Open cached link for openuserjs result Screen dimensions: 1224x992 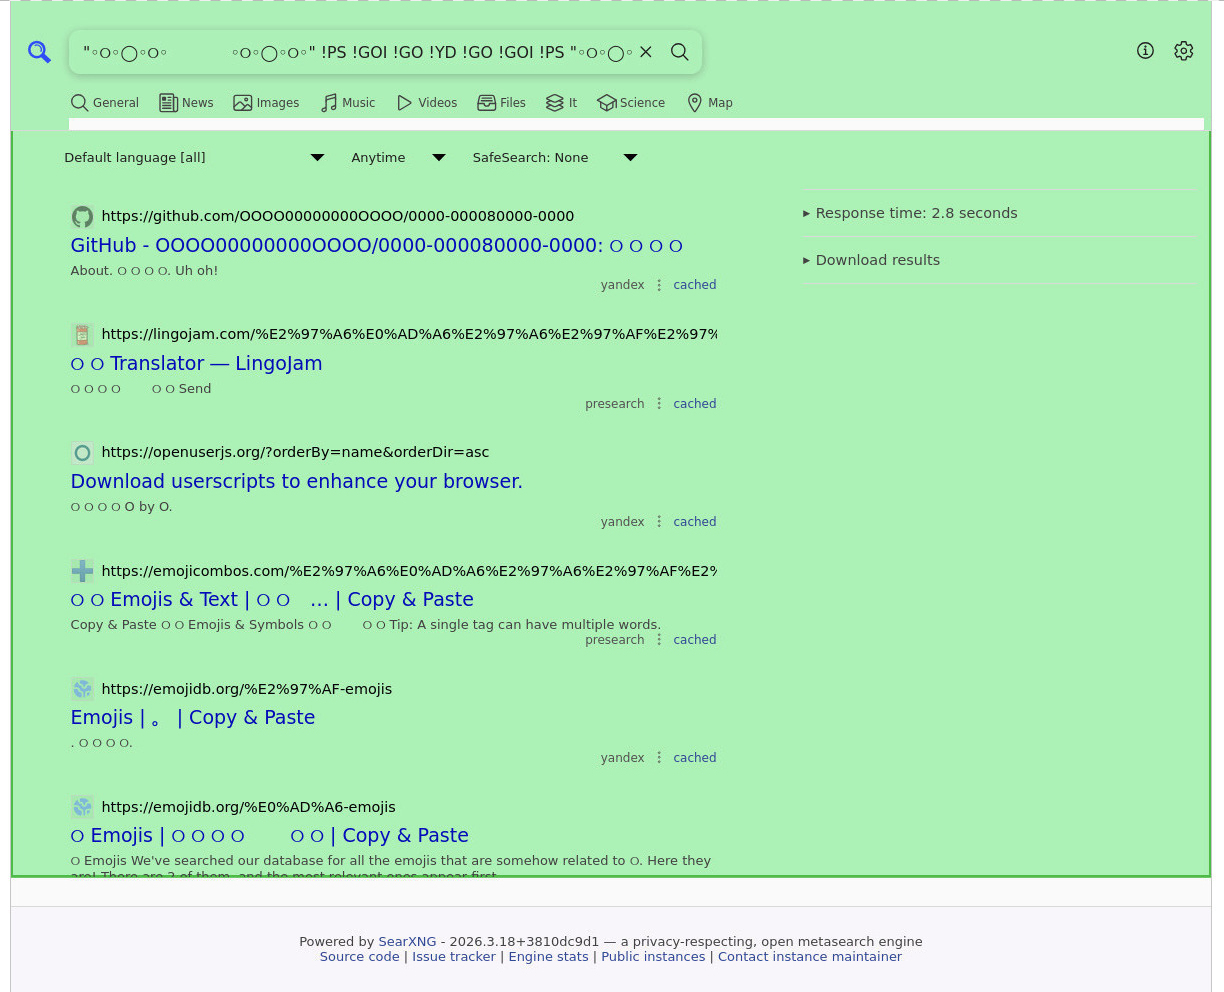[694, 522]
